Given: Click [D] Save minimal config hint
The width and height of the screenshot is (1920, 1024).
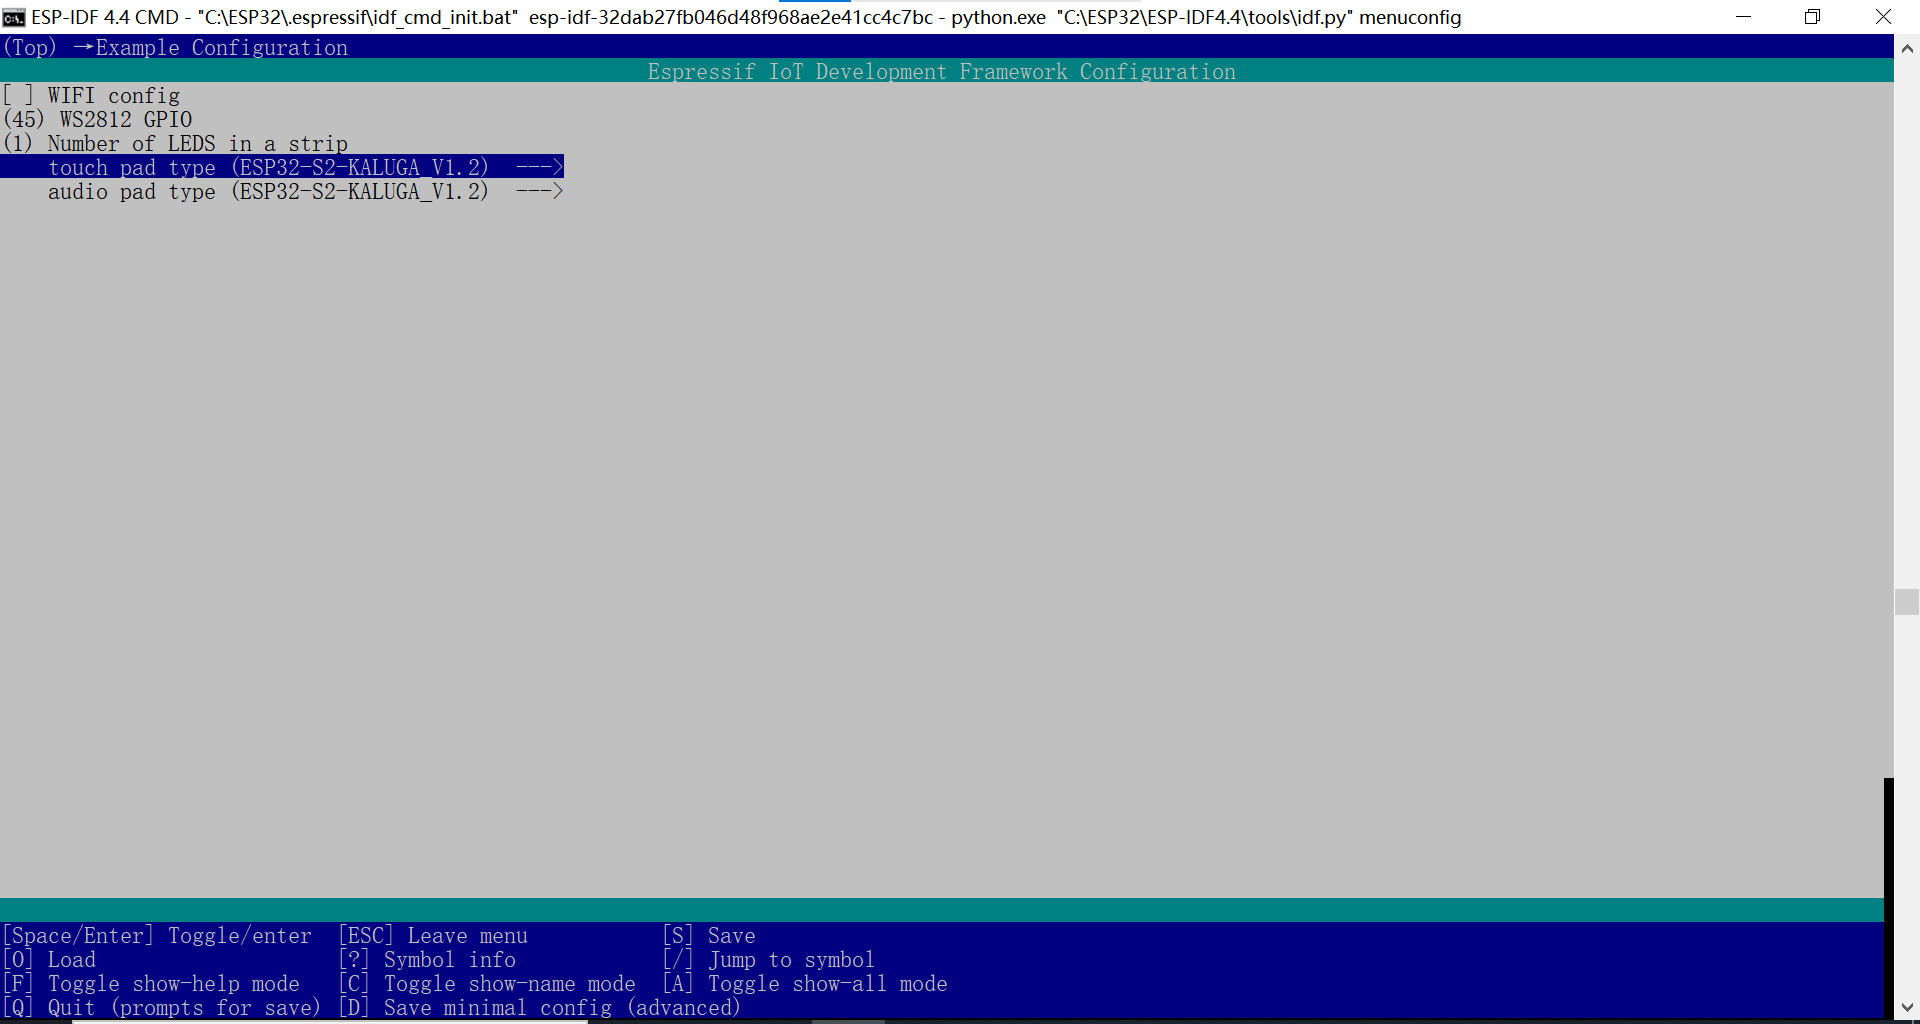Looking at the screenshot, I should click(x=540, y=1007).
